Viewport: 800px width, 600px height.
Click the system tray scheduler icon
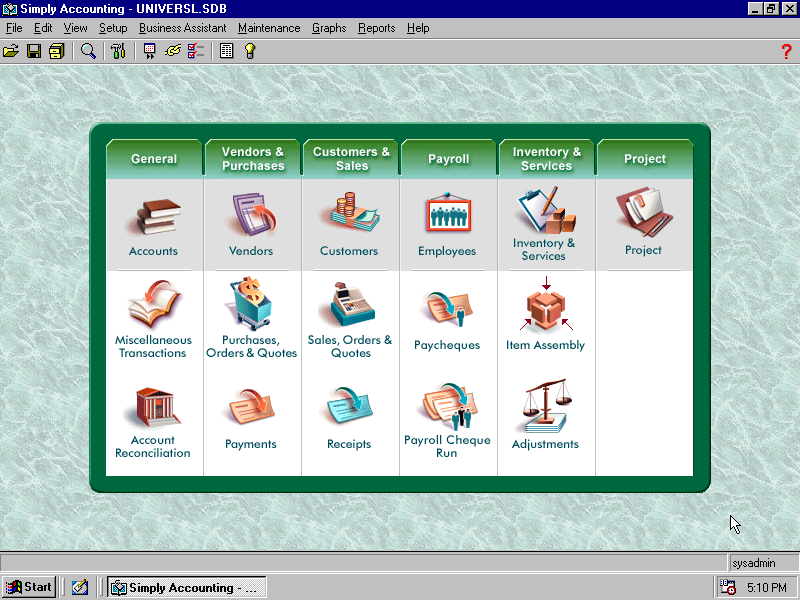(727, 587)
